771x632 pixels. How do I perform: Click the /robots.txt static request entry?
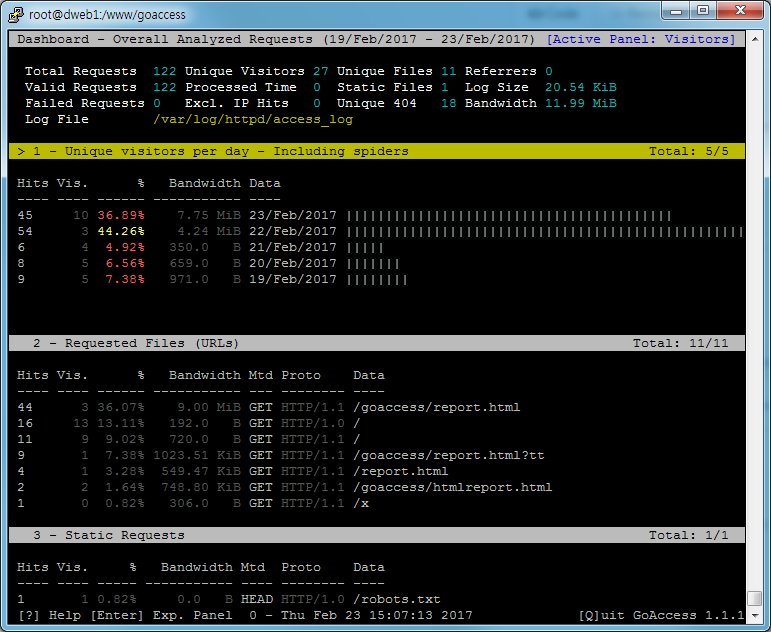click(397, 599)
